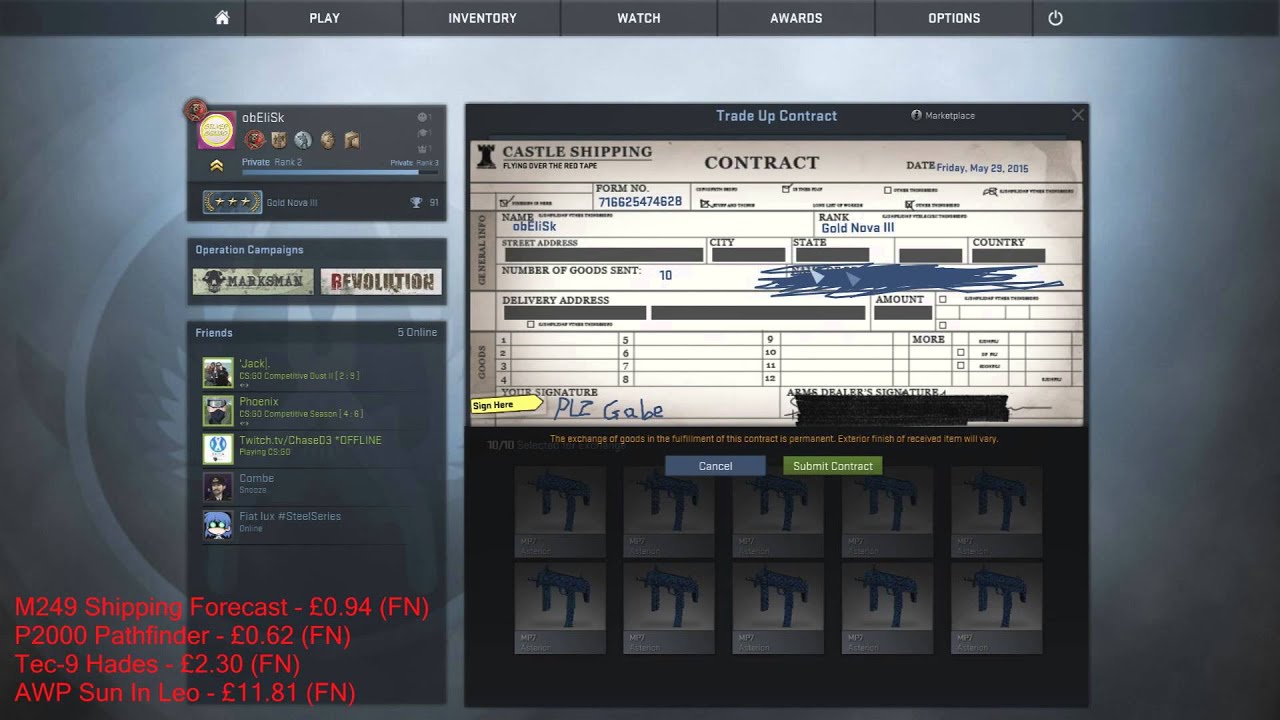The height and width of the screenshot is (720, 1280).
Task: Select Fiat lux #SteelSeries friend entry
Action: (290, 516)
